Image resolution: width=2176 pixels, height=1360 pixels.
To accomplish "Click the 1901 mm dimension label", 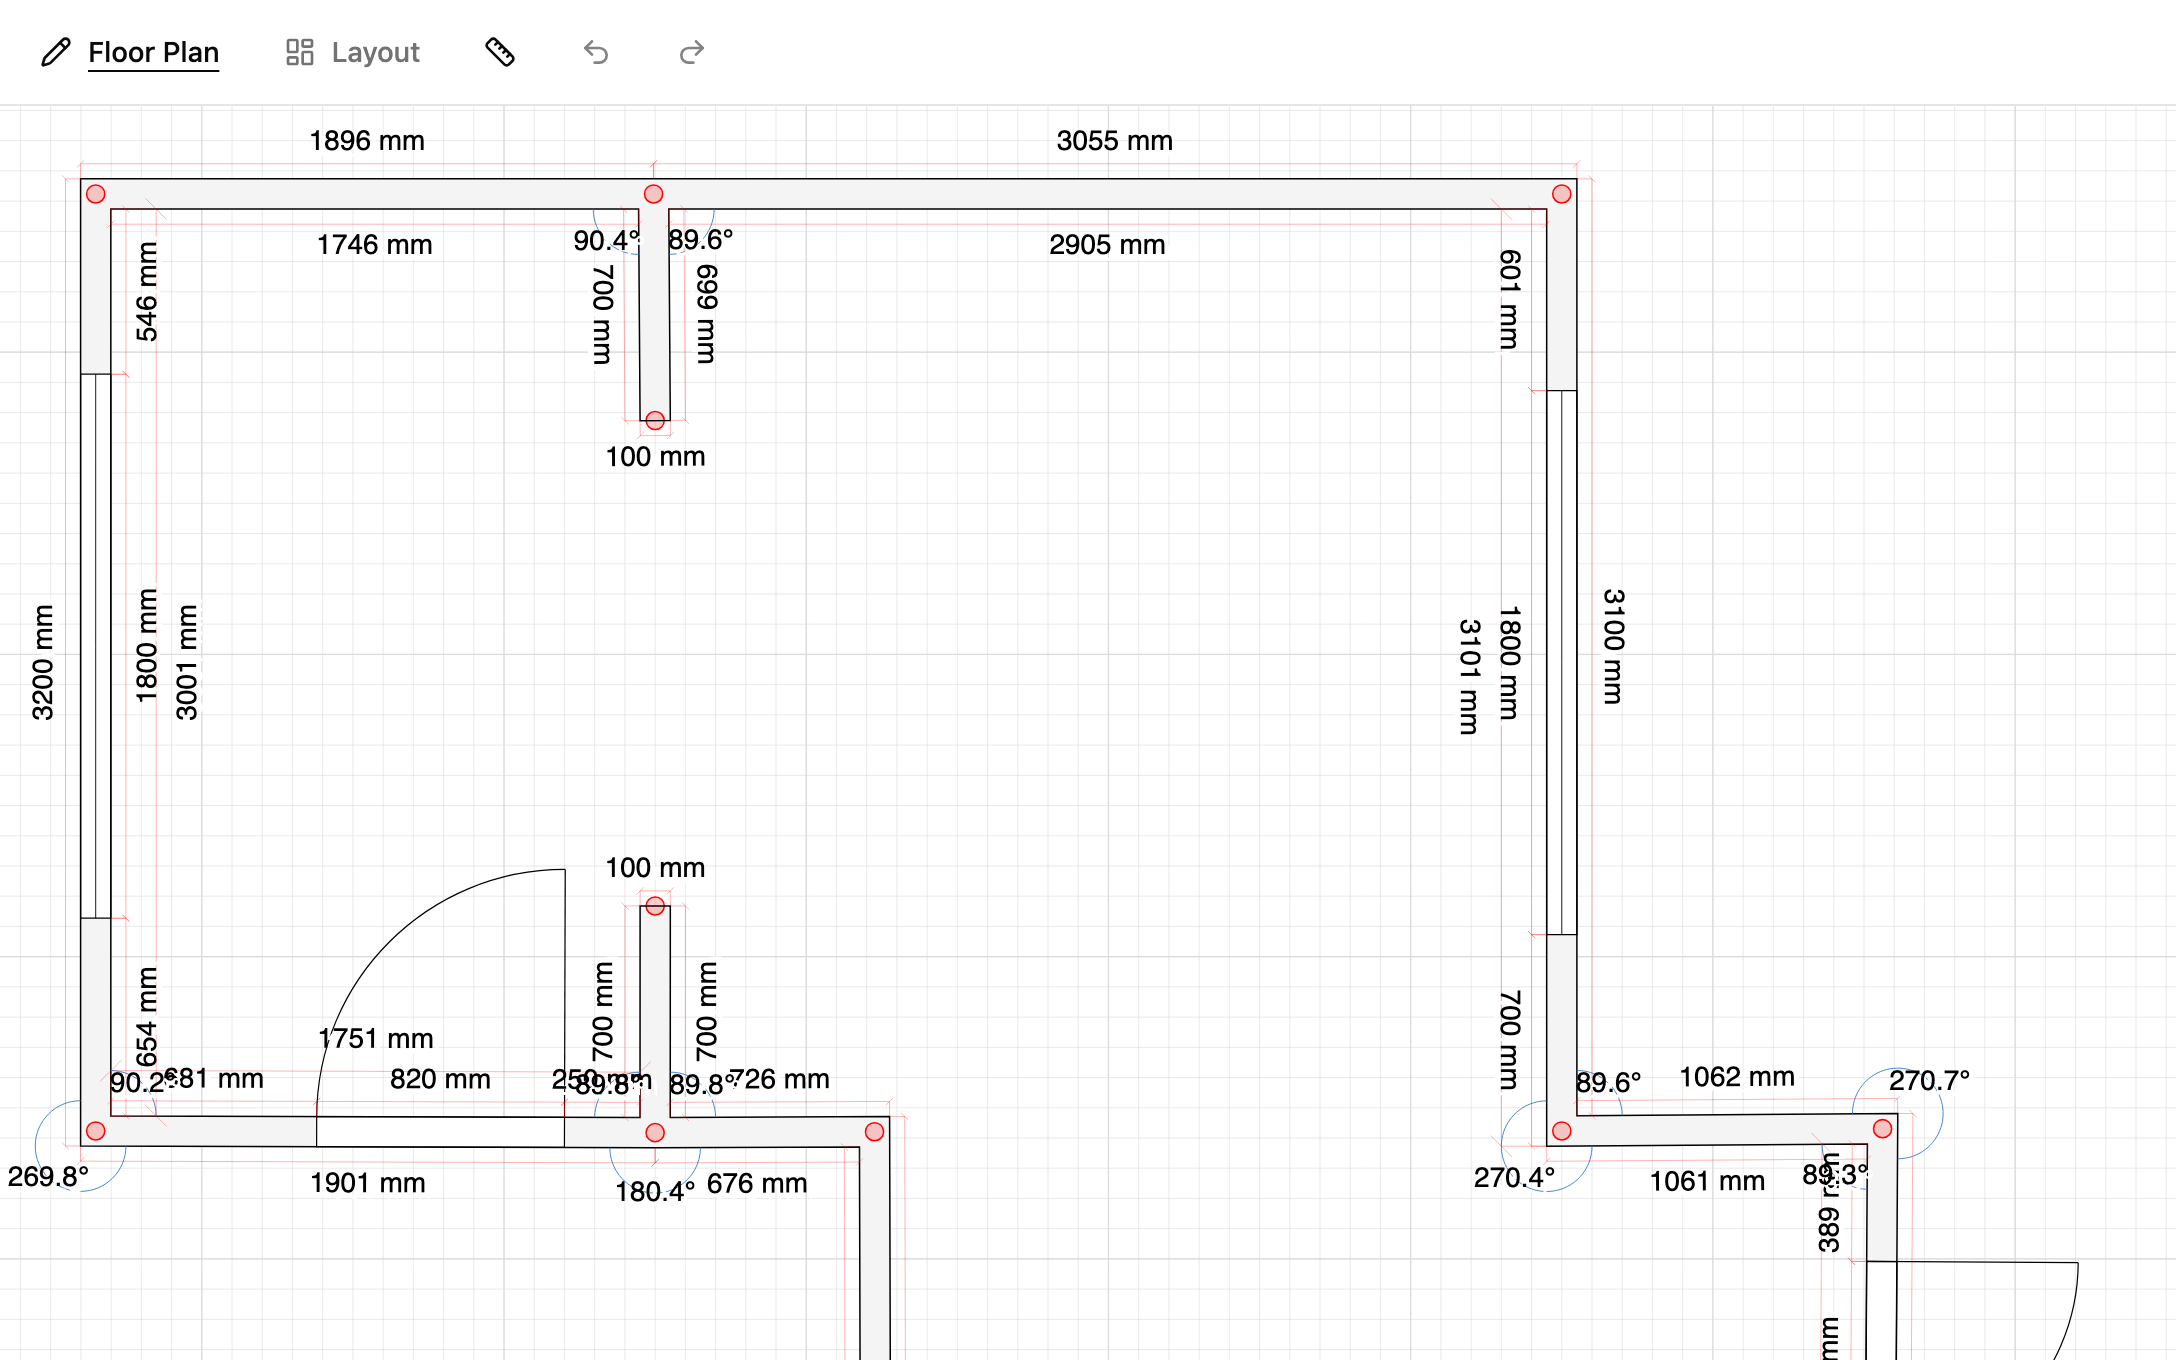I will point(368,1183).
